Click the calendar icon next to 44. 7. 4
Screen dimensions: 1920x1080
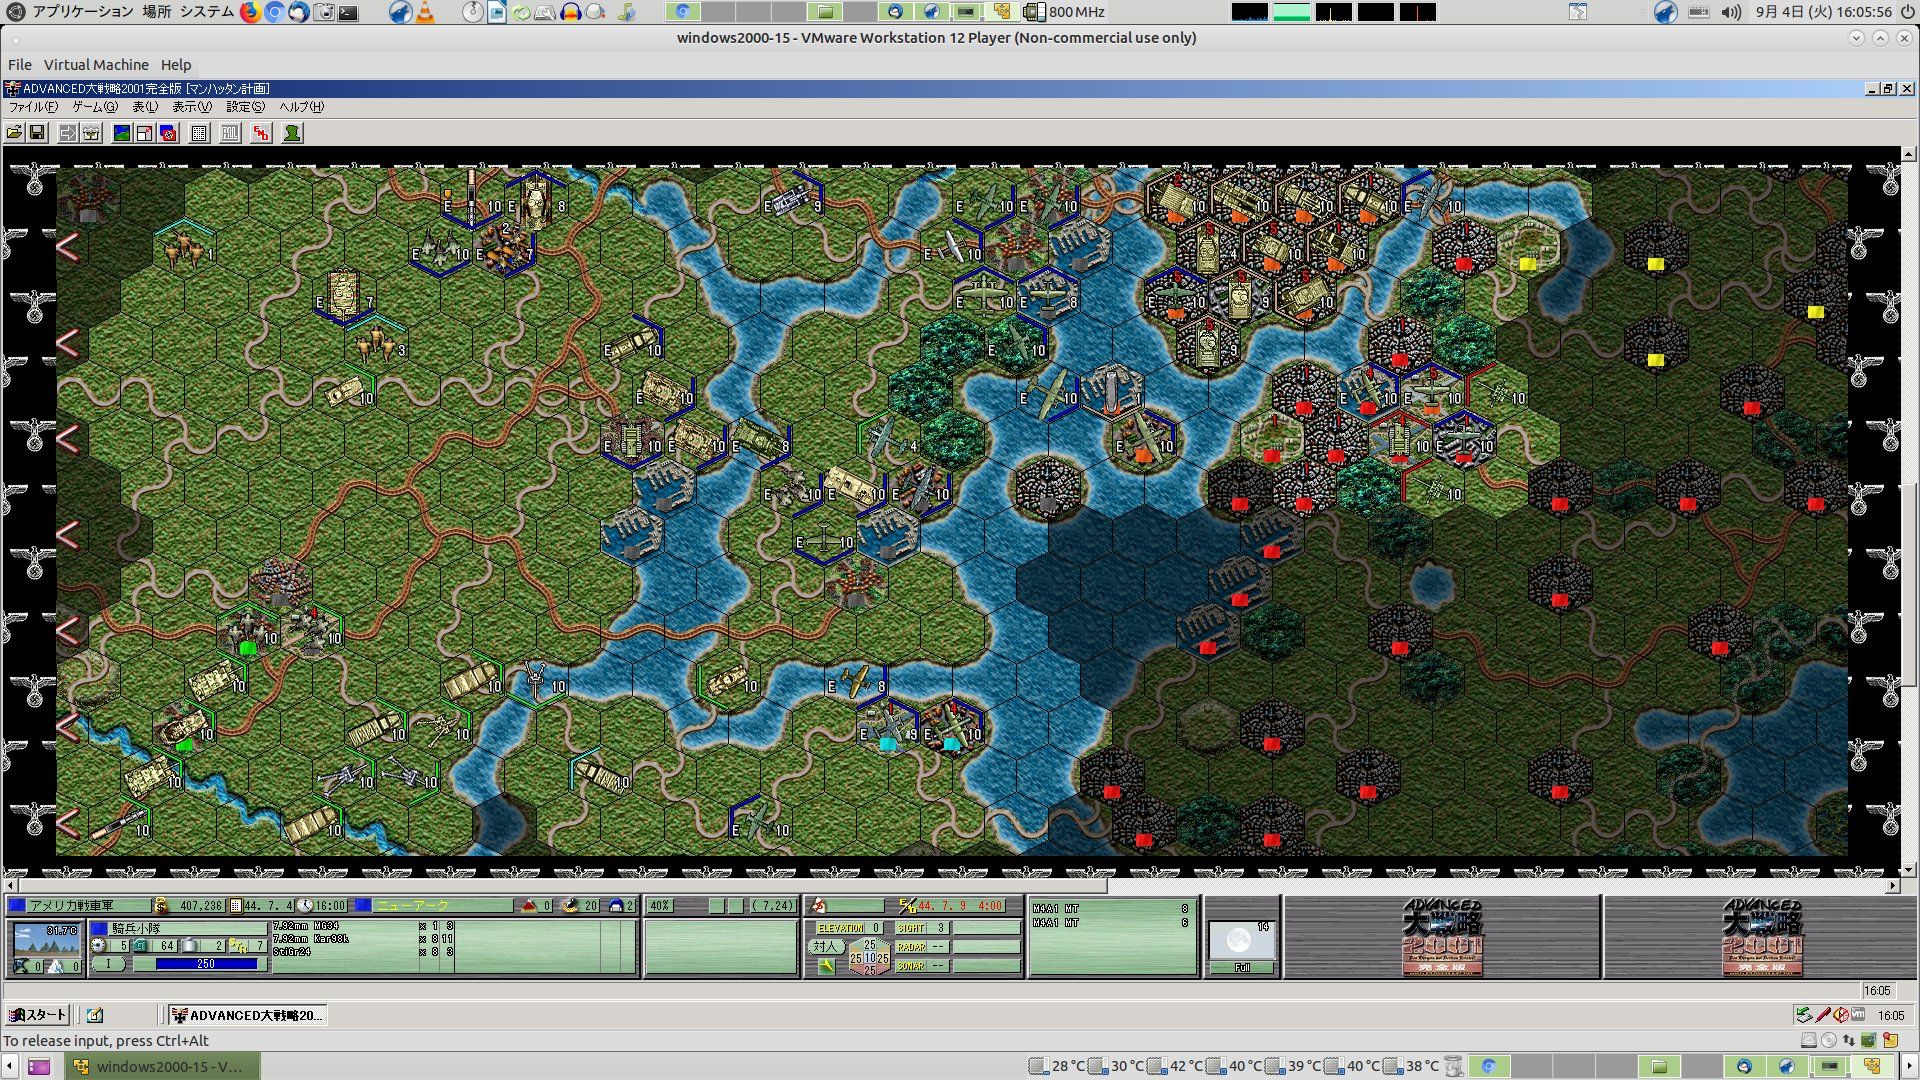(x=236, y=905)
